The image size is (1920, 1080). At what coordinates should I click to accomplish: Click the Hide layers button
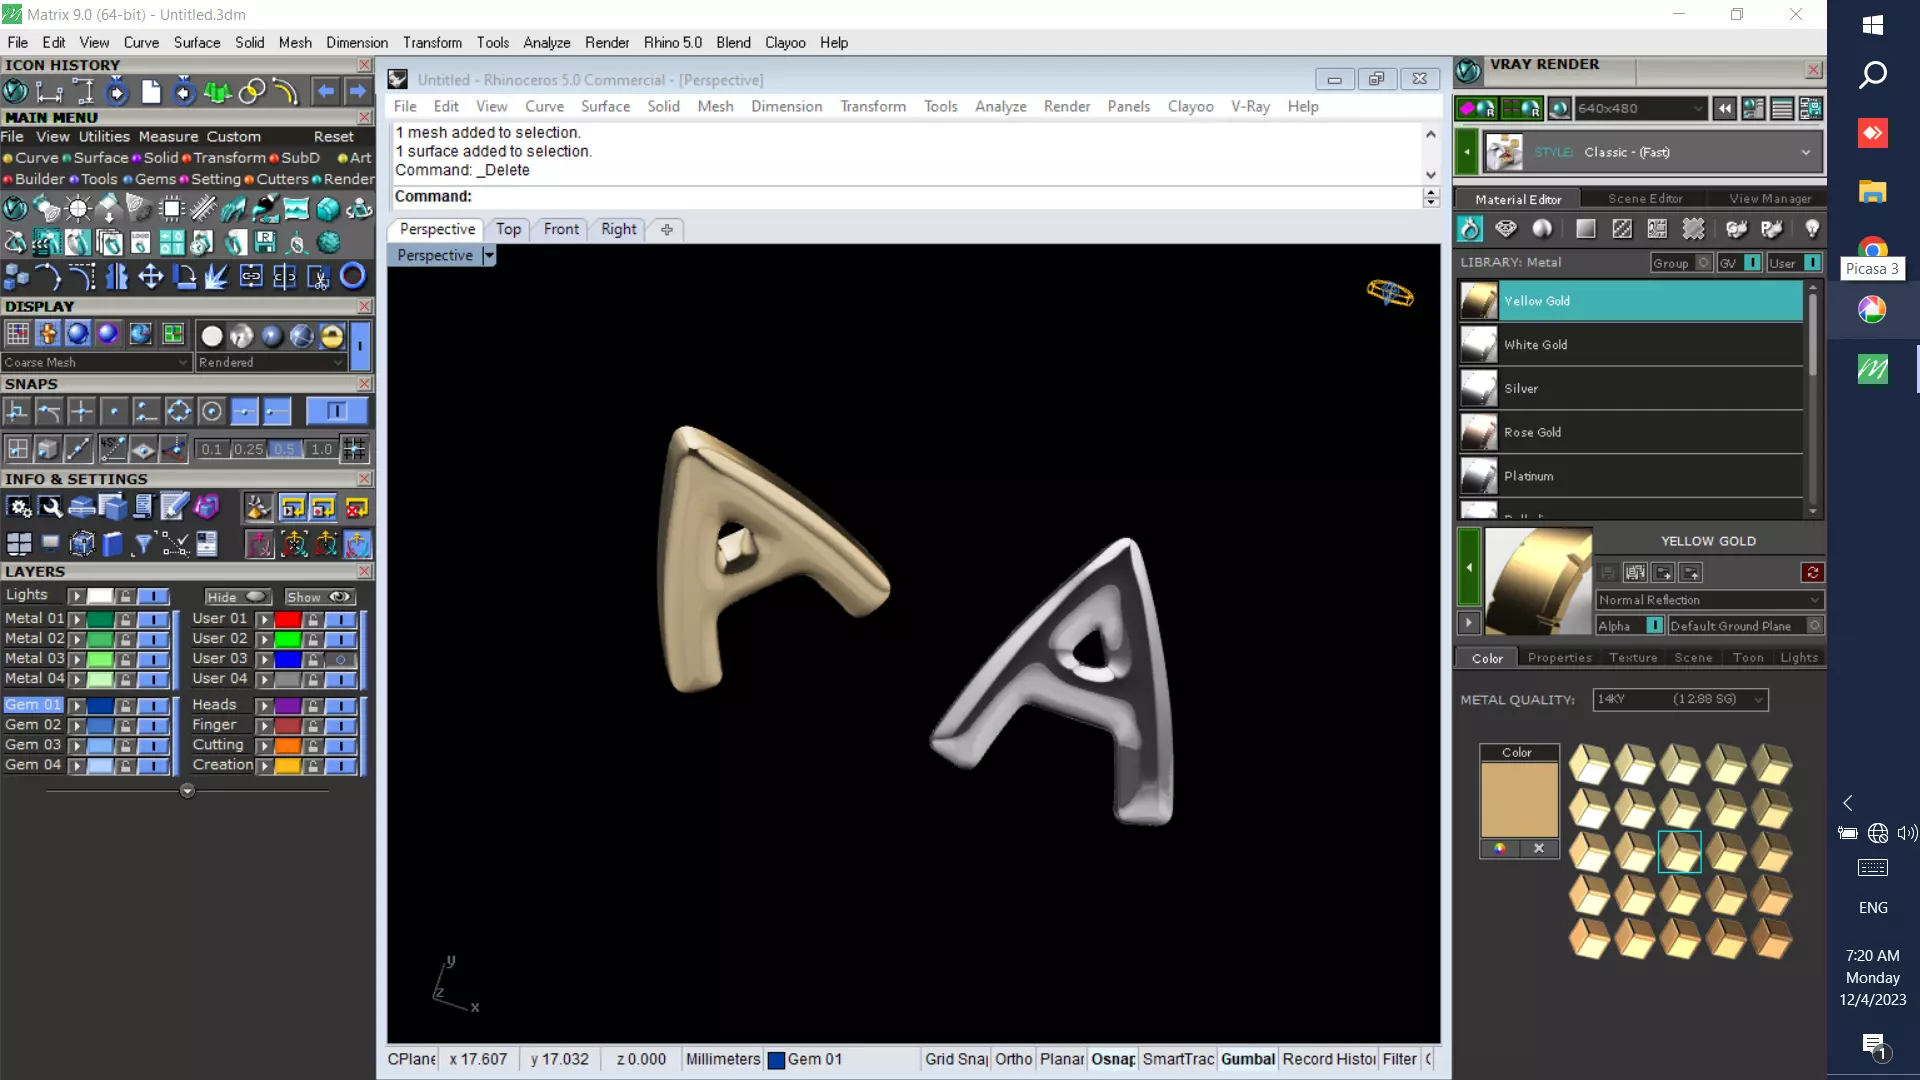(x=237, y=597)
